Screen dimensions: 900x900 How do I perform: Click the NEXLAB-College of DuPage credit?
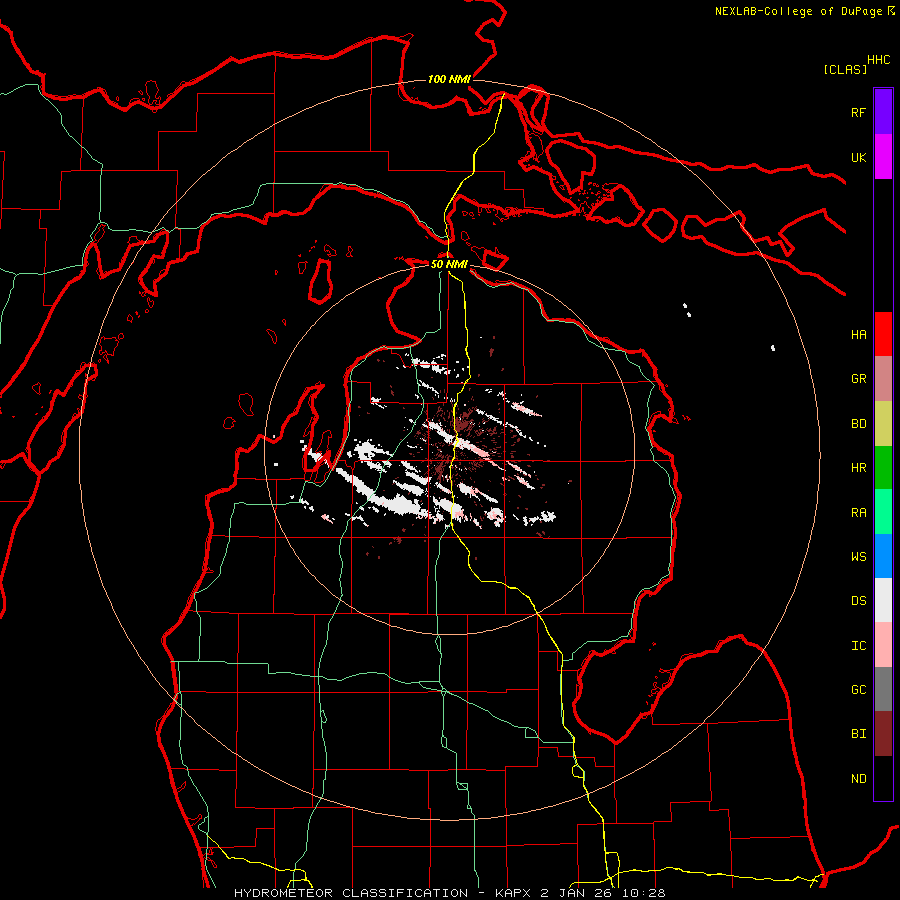pos(798,11)
